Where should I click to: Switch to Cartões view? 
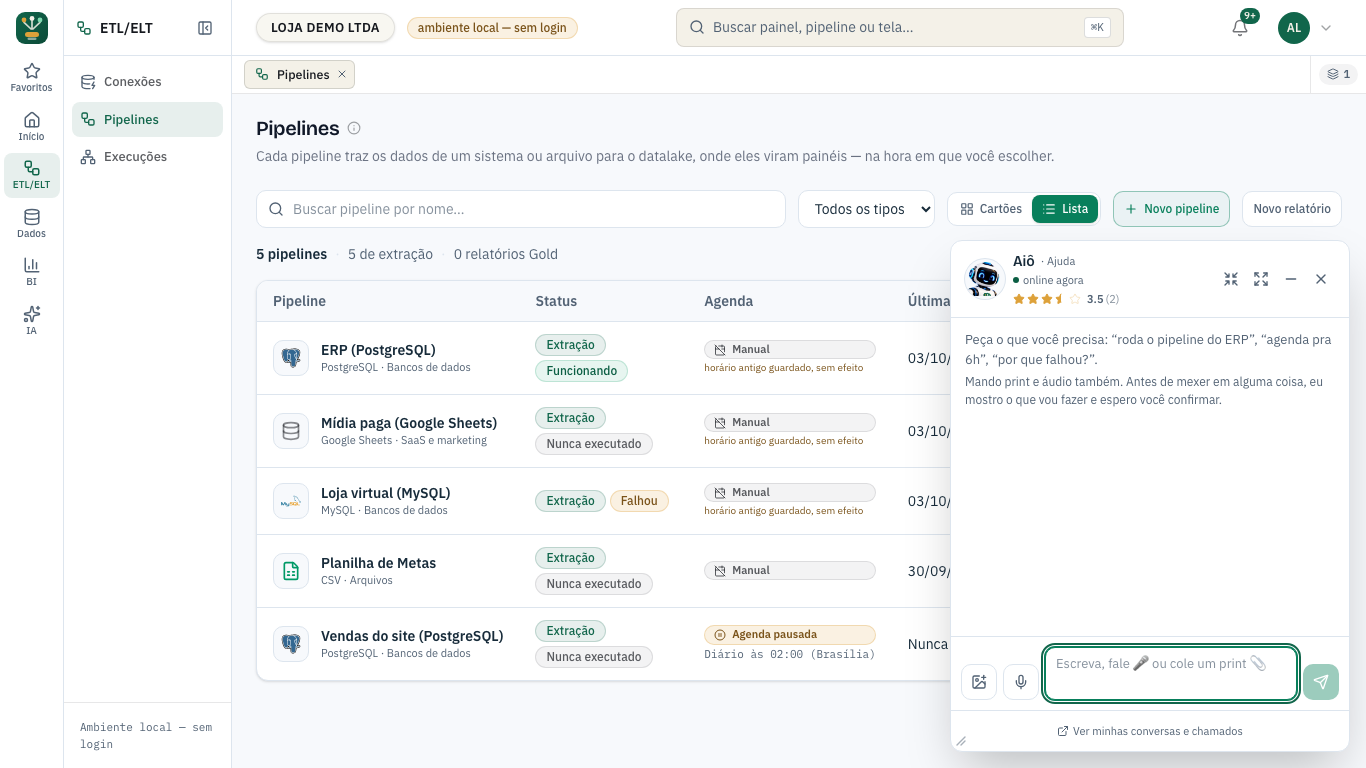tap(991, 209)
